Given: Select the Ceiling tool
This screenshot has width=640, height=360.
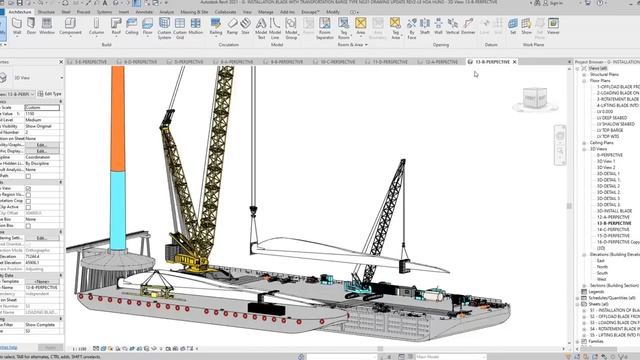Looking at the screenshot, I should [131, 27].
